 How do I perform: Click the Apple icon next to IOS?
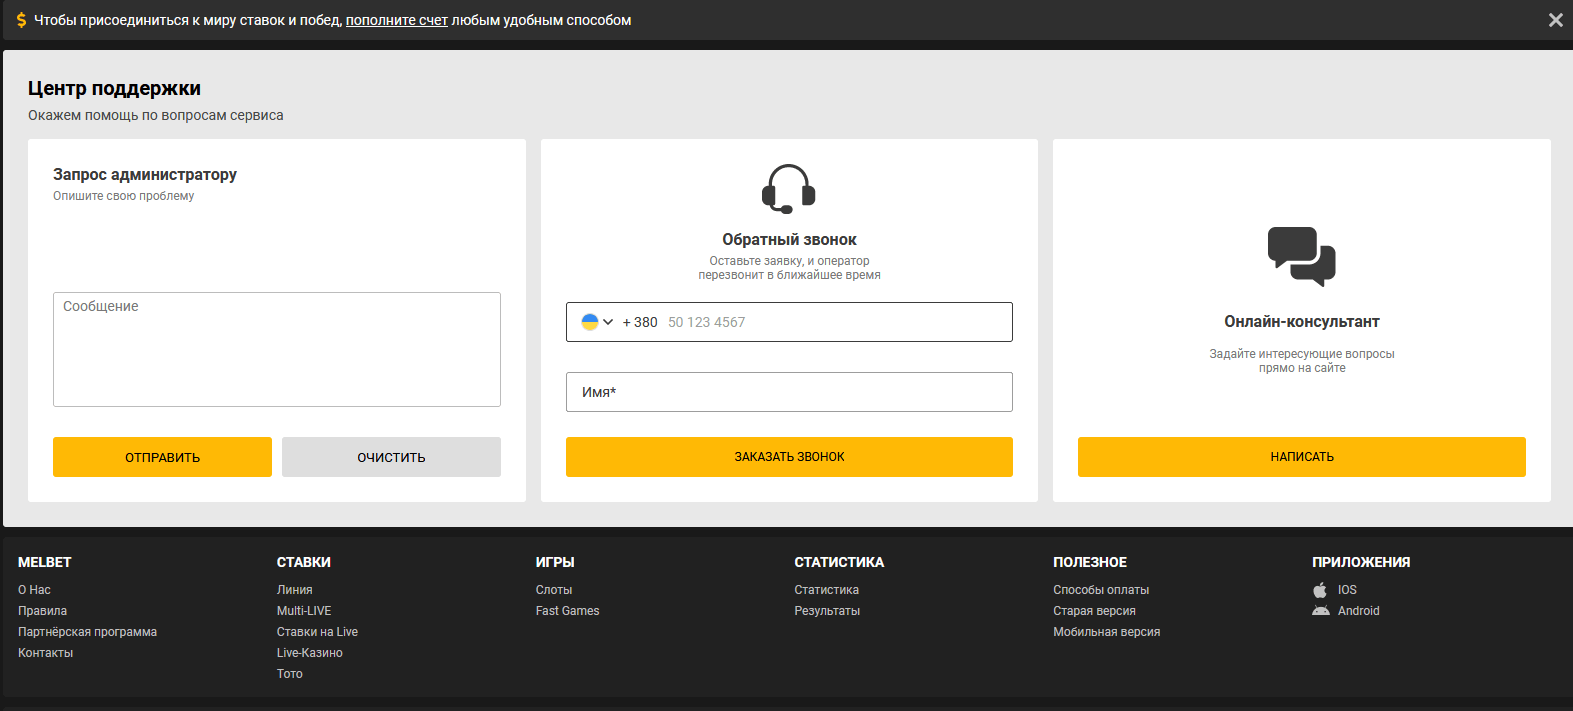click(1320, 590)
